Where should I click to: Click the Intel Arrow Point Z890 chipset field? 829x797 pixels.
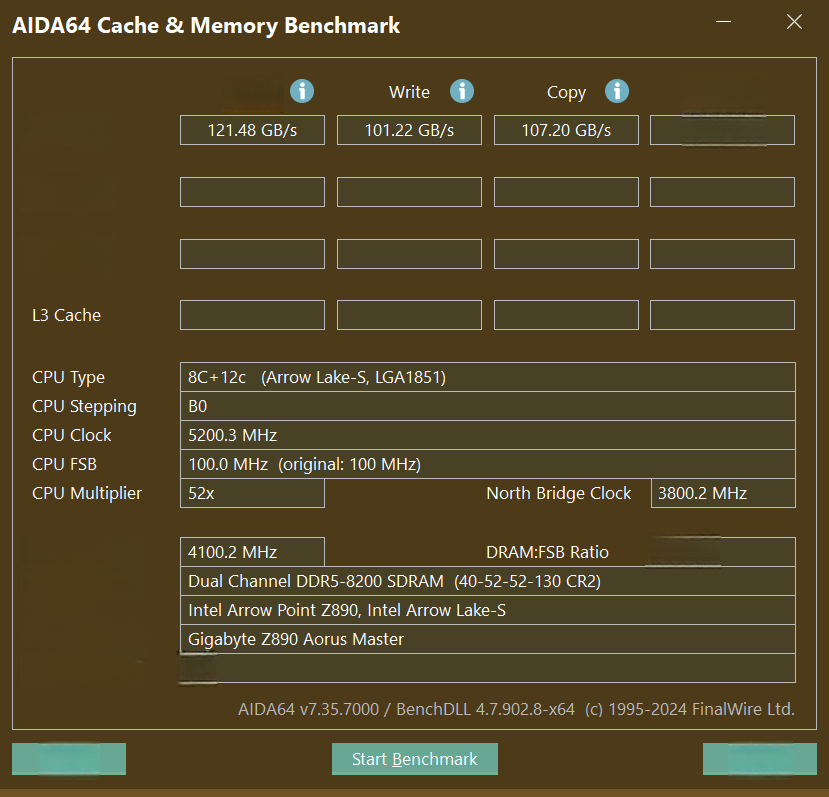(487, 610)
